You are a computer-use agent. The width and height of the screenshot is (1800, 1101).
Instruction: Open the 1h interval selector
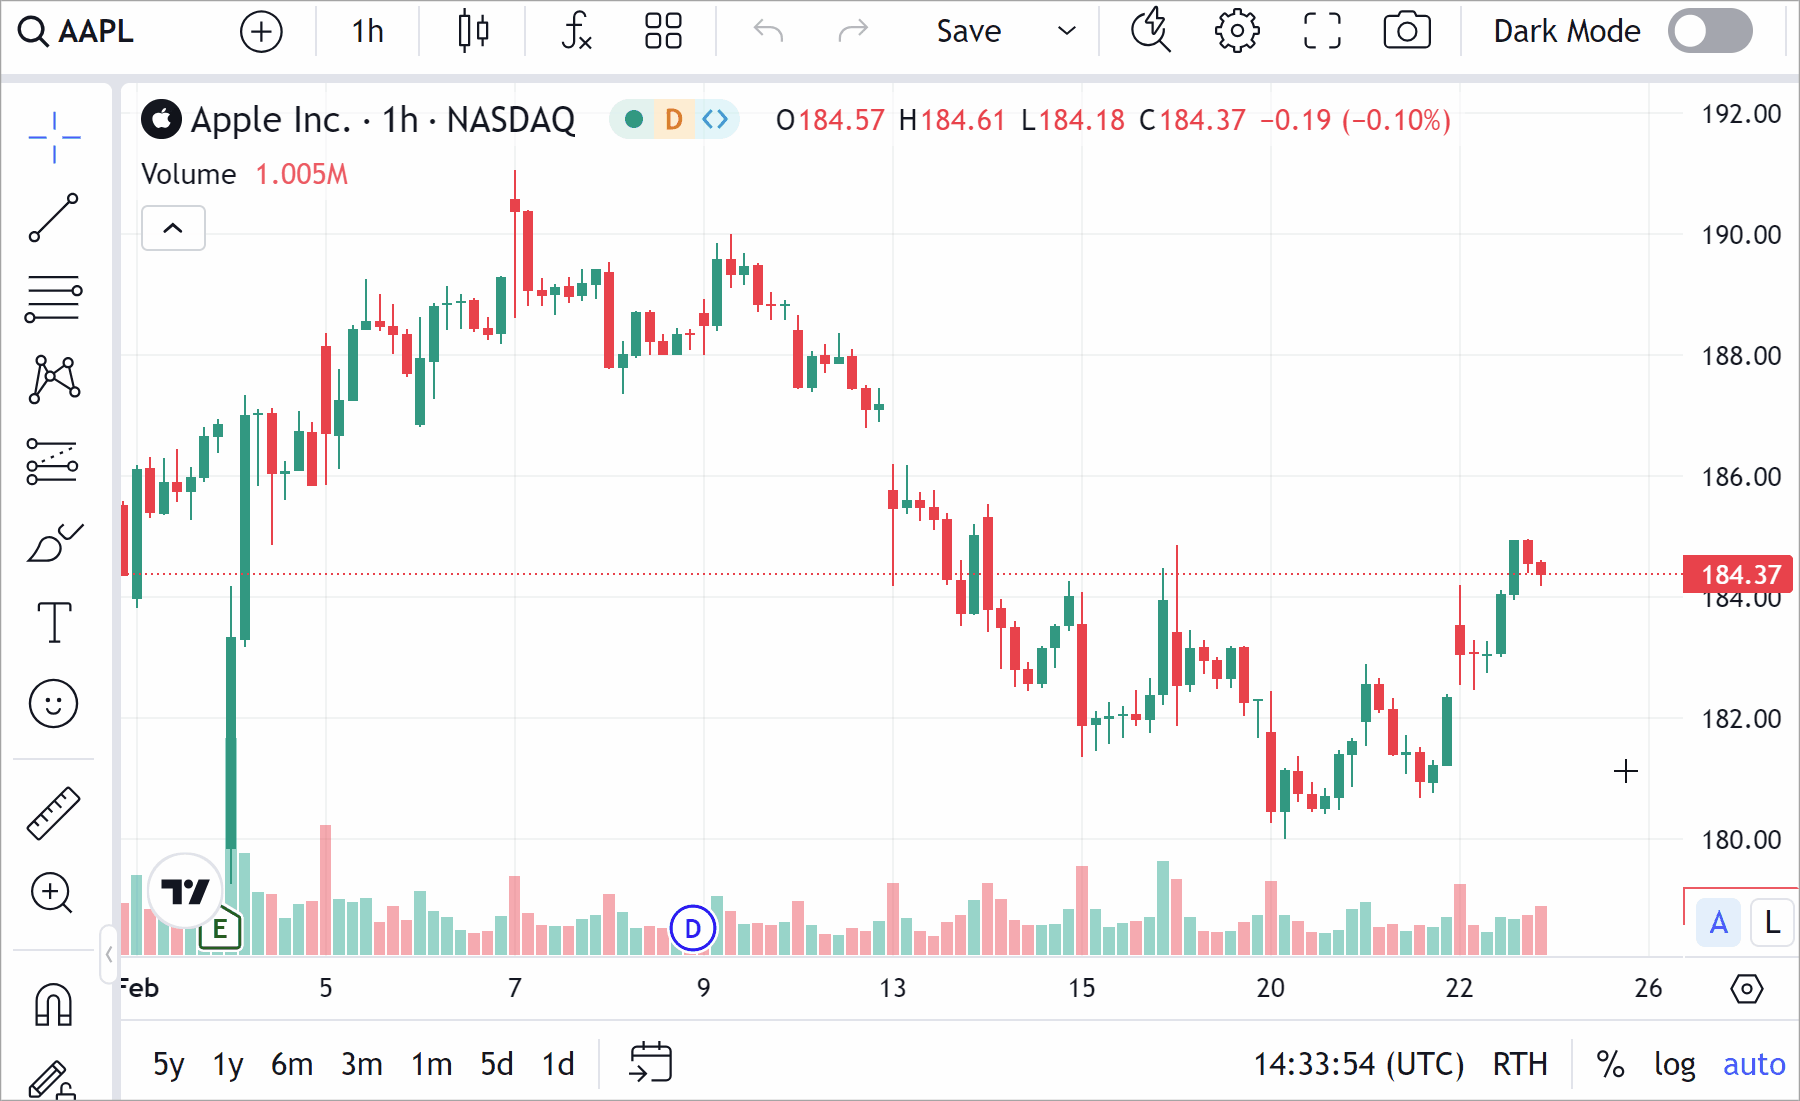(366, 31)
